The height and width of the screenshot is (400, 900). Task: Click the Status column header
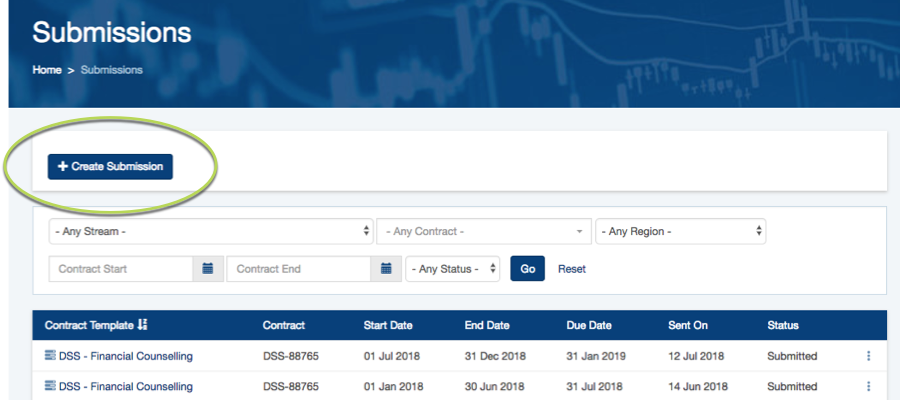[783, 325]
